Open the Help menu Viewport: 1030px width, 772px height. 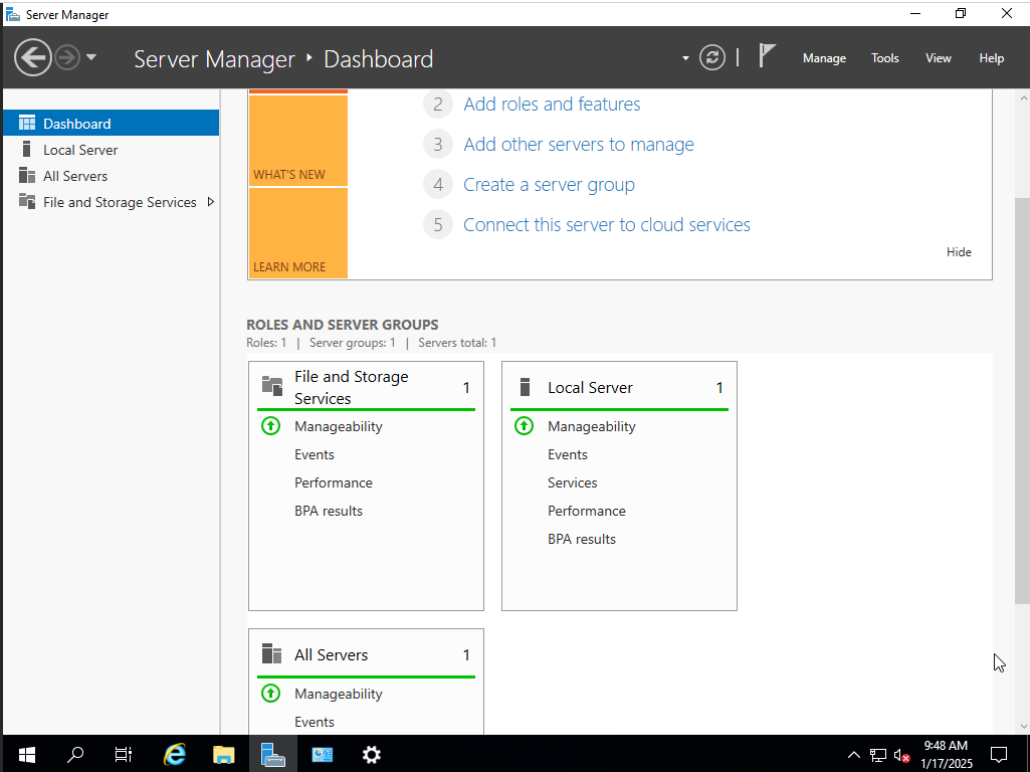tap(991, 58)
